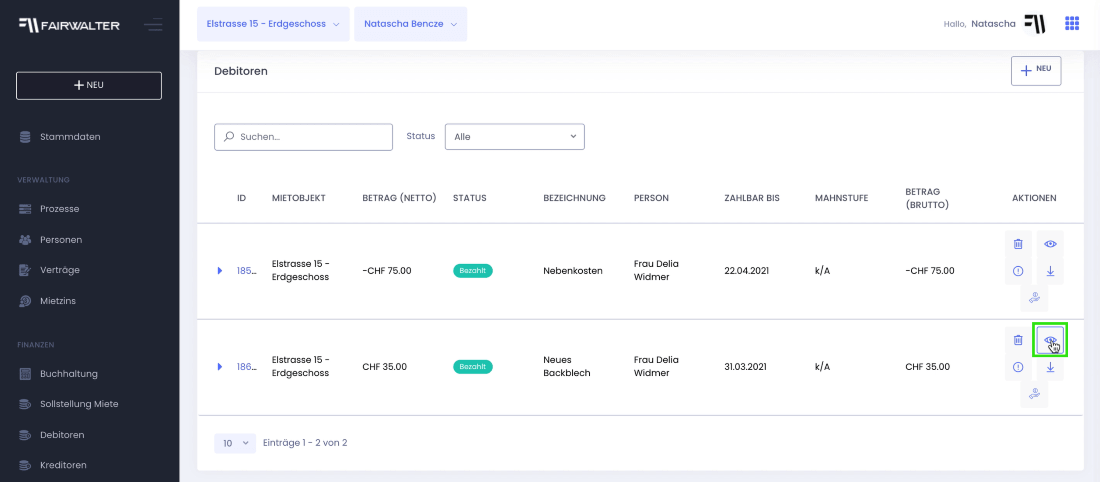Expand the row with ID starting 186
Image resolution: width=1100 pixels, height=482 pixels.
coord(220,366)
